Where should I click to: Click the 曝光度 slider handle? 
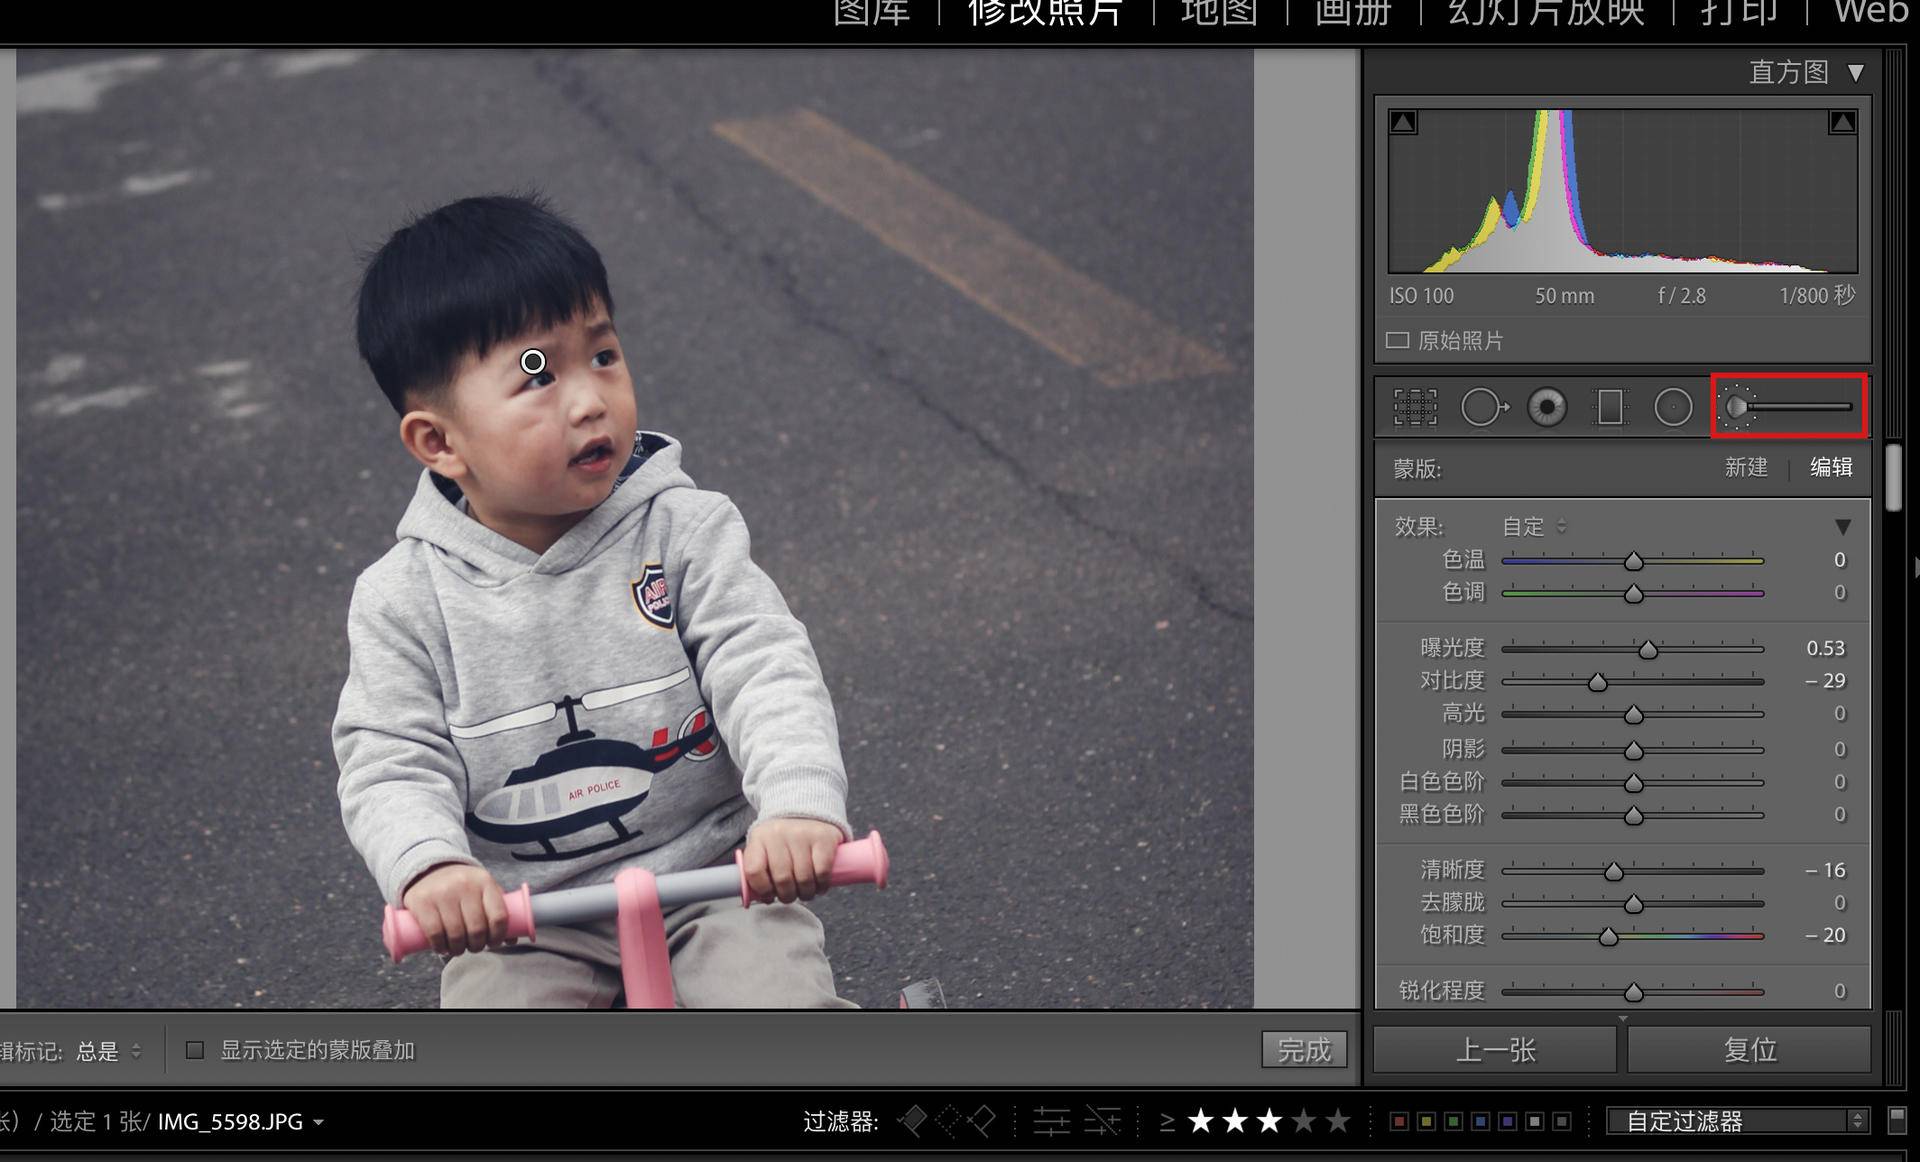(1648, 650)
